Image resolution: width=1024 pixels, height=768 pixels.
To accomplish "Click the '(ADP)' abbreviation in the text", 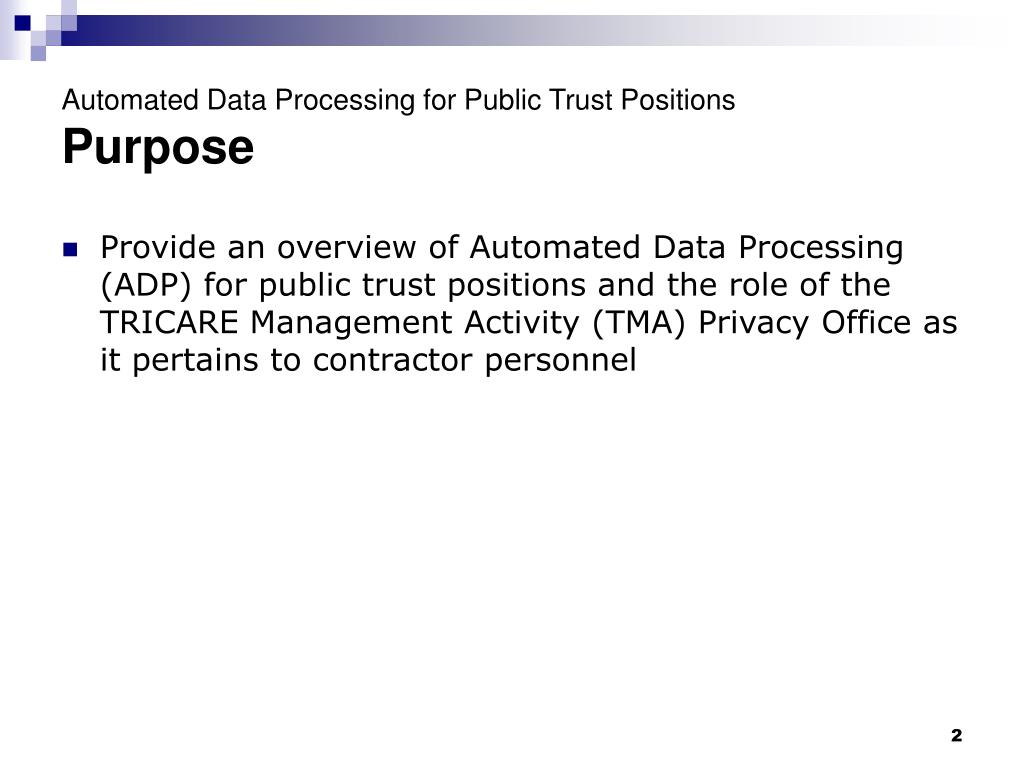I will (x=146, y=285).
